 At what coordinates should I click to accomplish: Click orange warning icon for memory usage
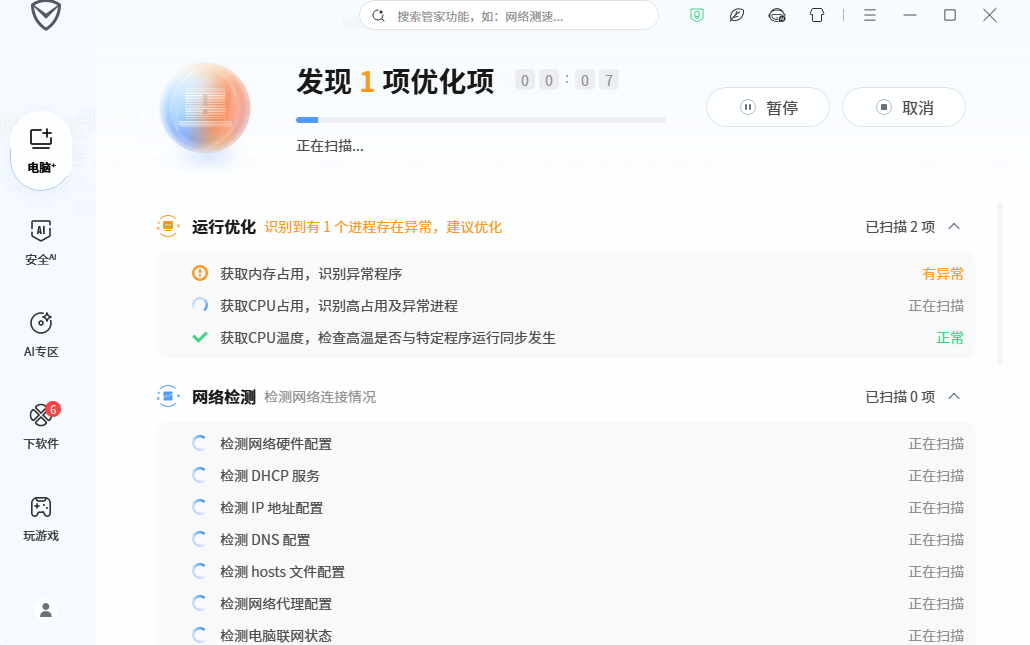[200, 273]
